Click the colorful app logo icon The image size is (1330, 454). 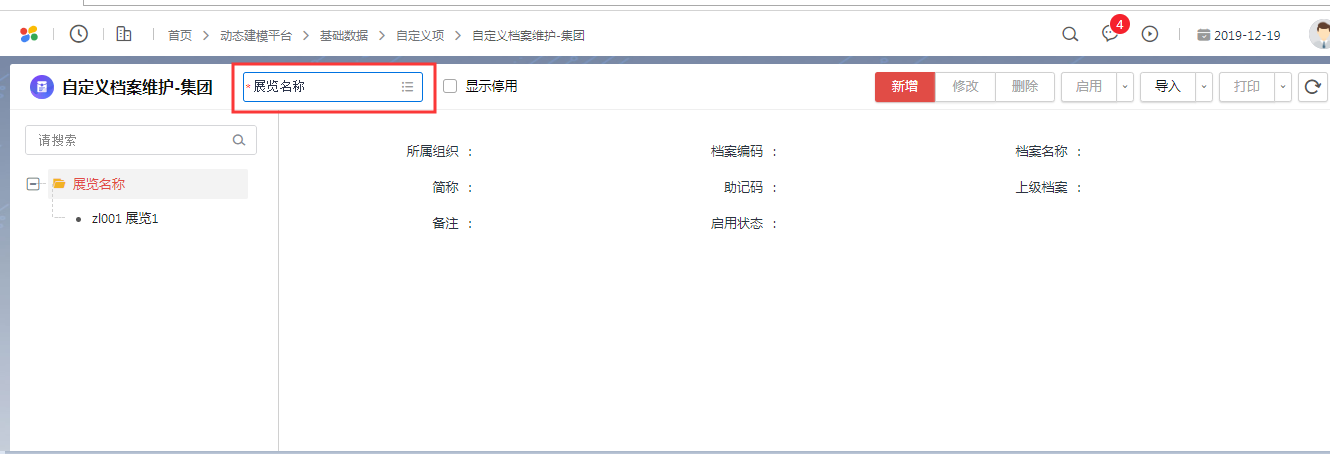[x=29, y=34]
